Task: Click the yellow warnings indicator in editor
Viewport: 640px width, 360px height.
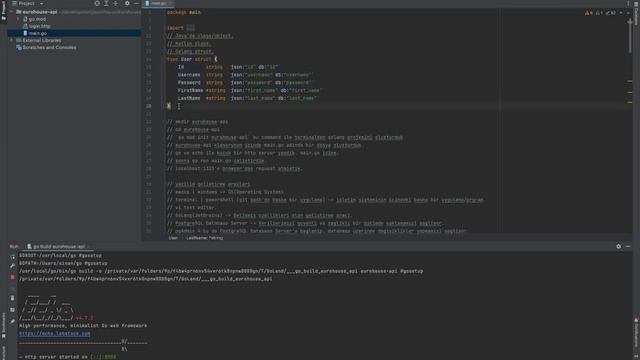Action: pos(588,13)
